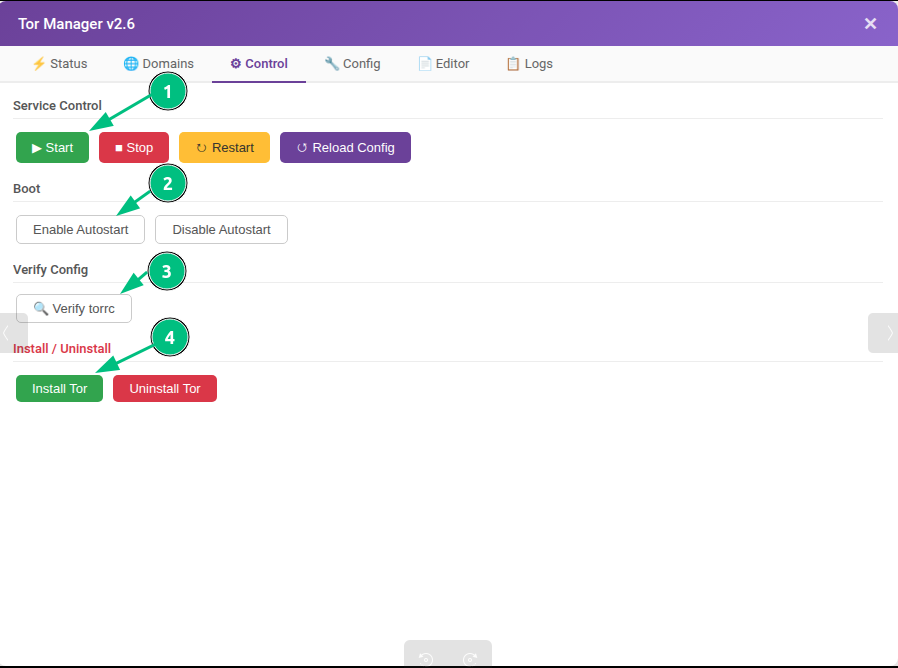Go to the Config tab
Image resolution: width=898 pixels, height=668 pixels.
tap(352, 64)
